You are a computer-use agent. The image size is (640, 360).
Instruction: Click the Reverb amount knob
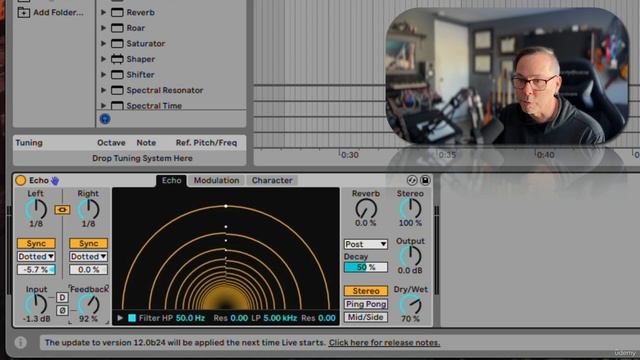coord(366,209)
